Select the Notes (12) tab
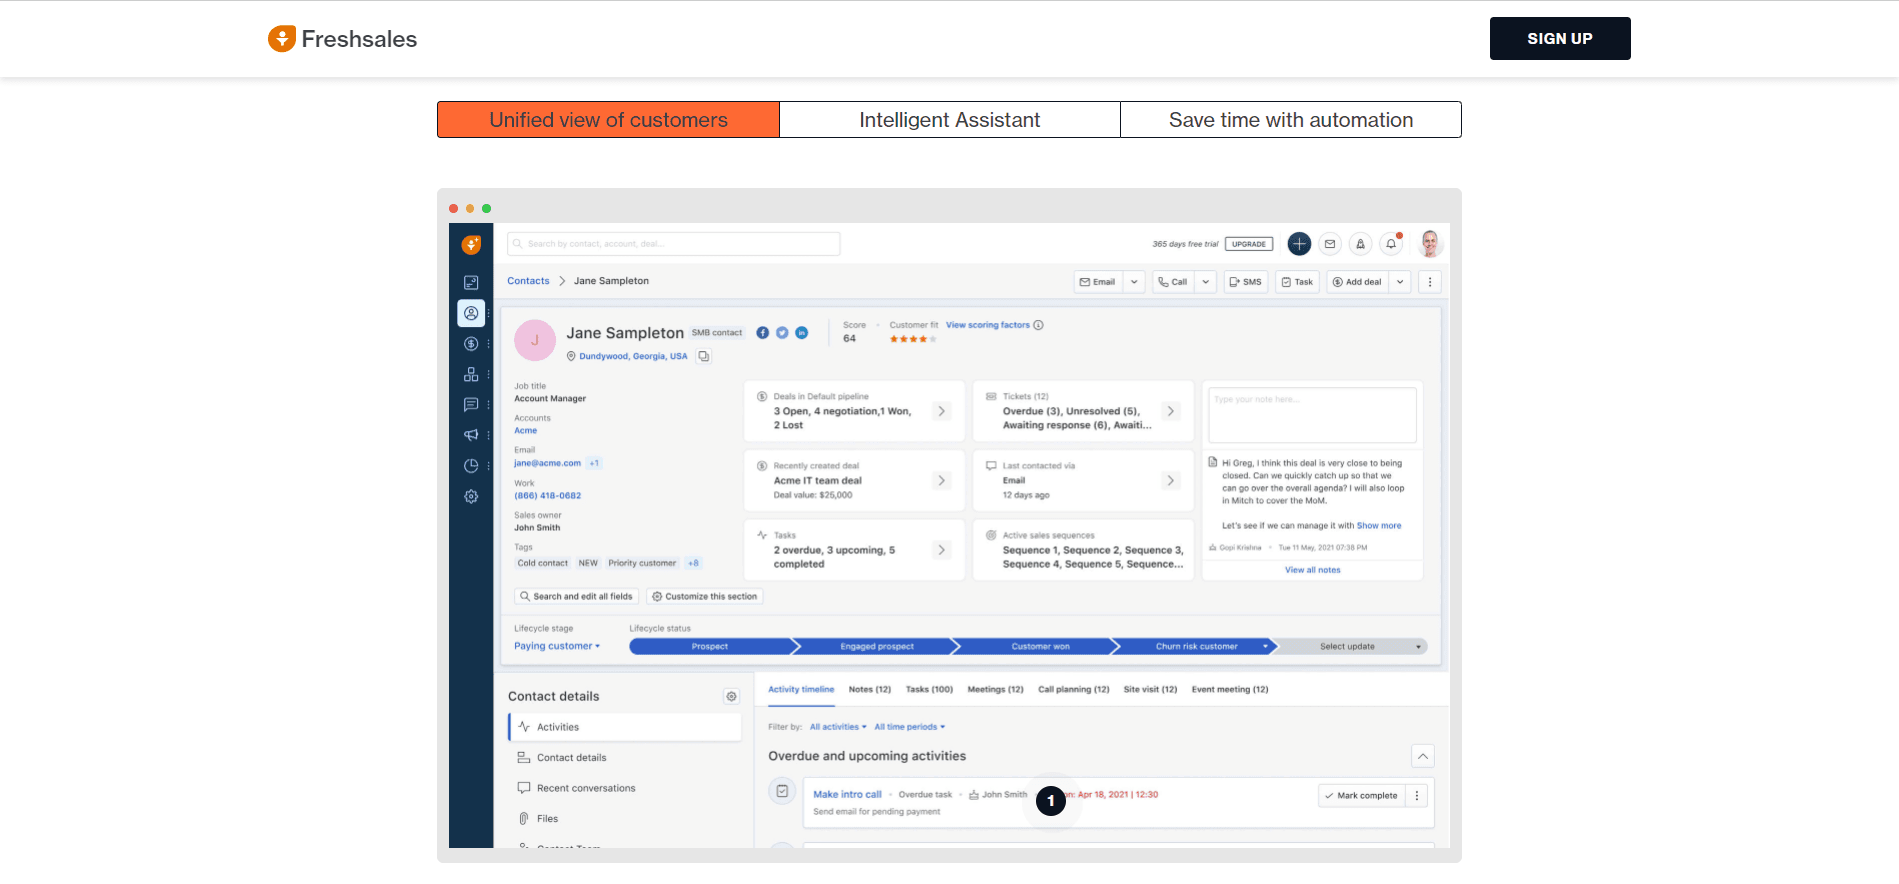The width and height of the screenshot is (1899, 884). click(x=870, y=690)
